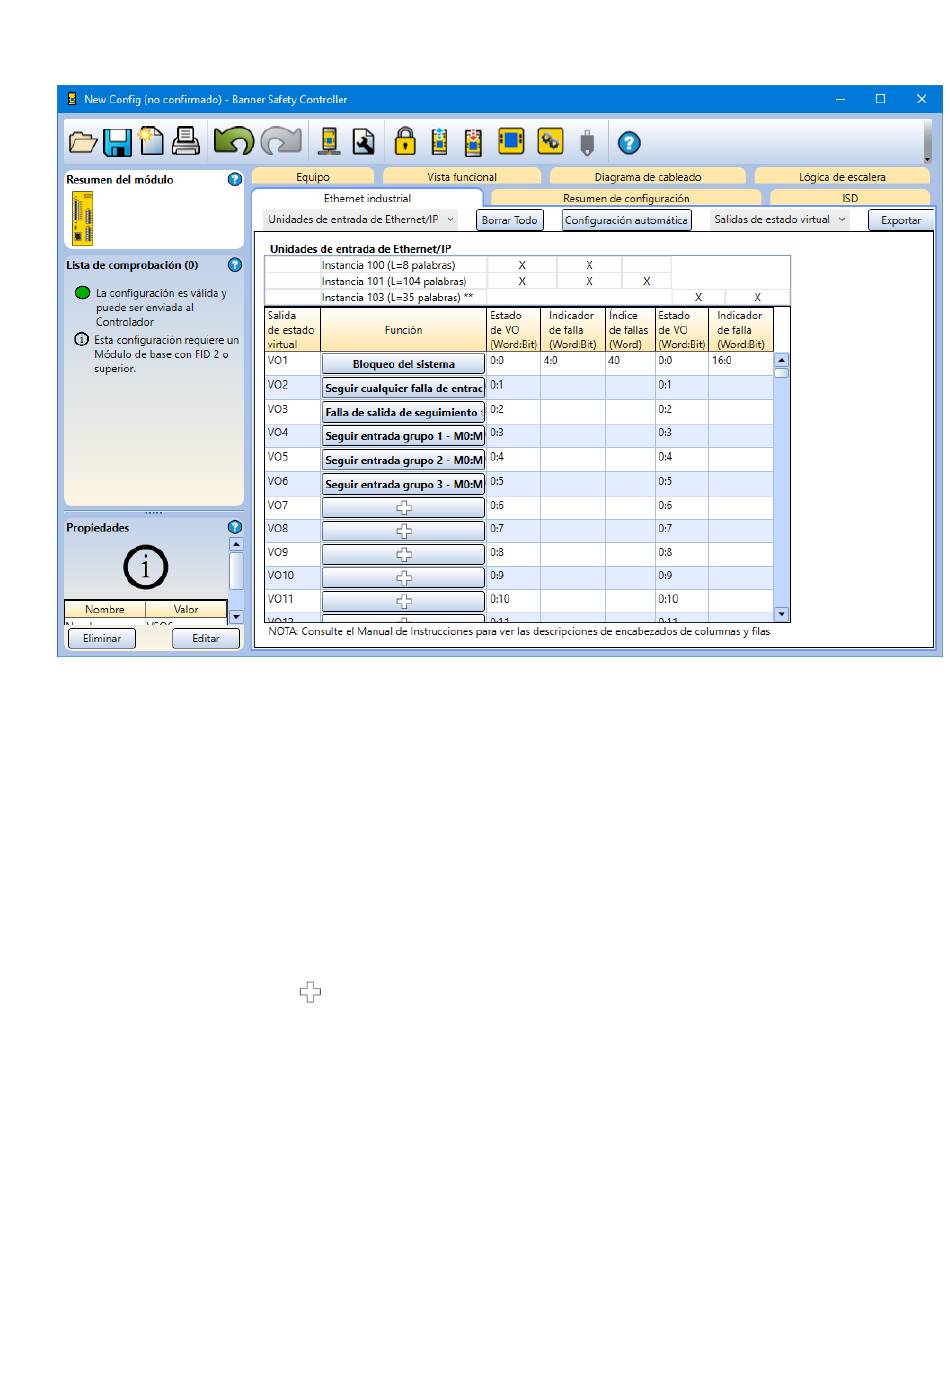Viewport: 950px width, 1378px height.
Task: Open a configuration file with the folder icon
Action: (83, 142)
